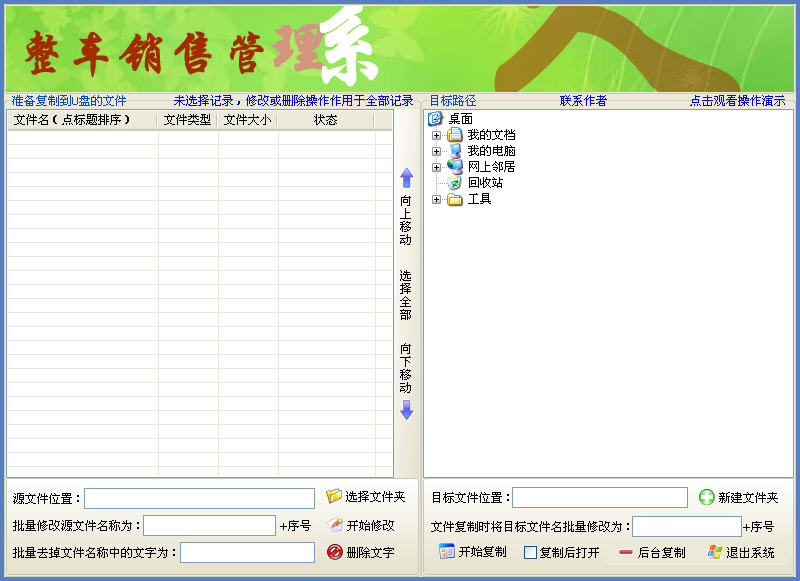The width and height of the screenshot is (800, 581).
Task: Click the 准备复制到U盘的文件 label
Action: pos(69,100)
